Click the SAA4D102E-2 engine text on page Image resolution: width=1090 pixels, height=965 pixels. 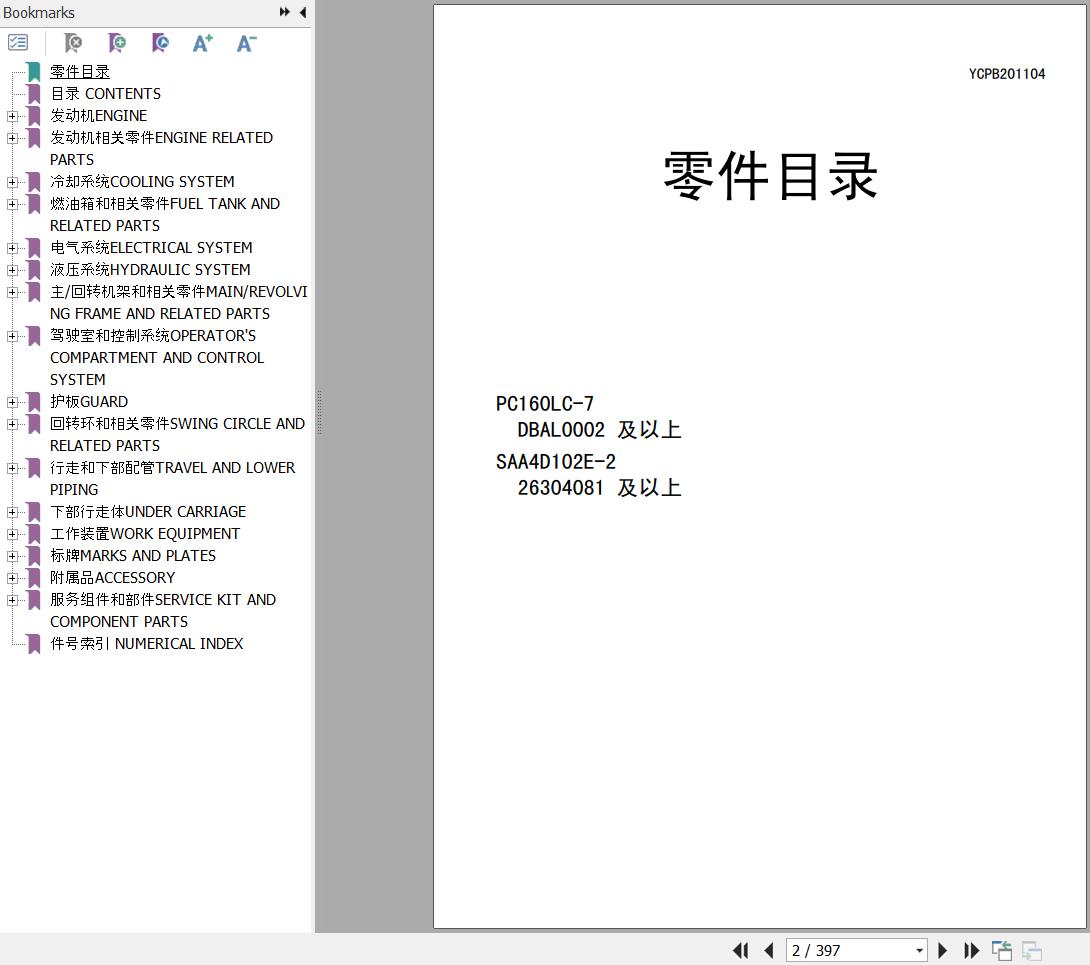click(555, 461)
